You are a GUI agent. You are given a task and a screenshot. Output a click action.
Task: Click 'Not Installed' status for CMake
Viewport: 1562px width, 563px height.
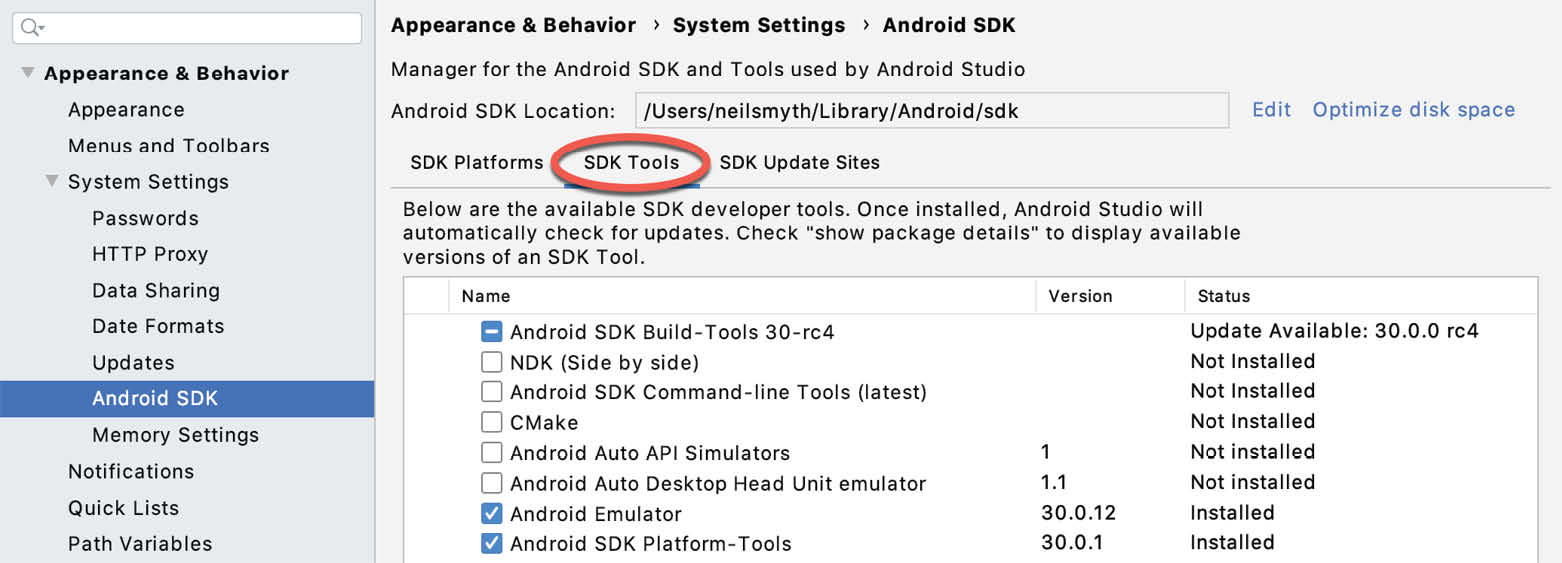click(x=1252, y=421)
